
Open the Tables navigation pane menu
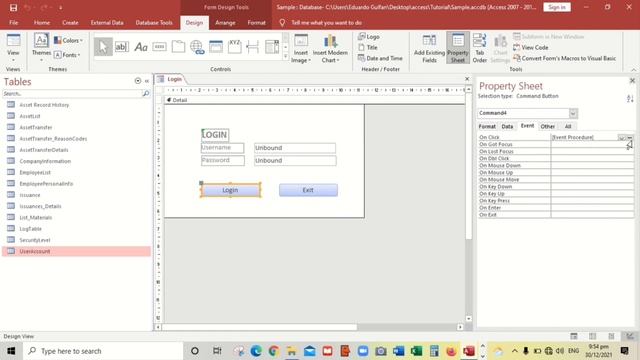138,81
